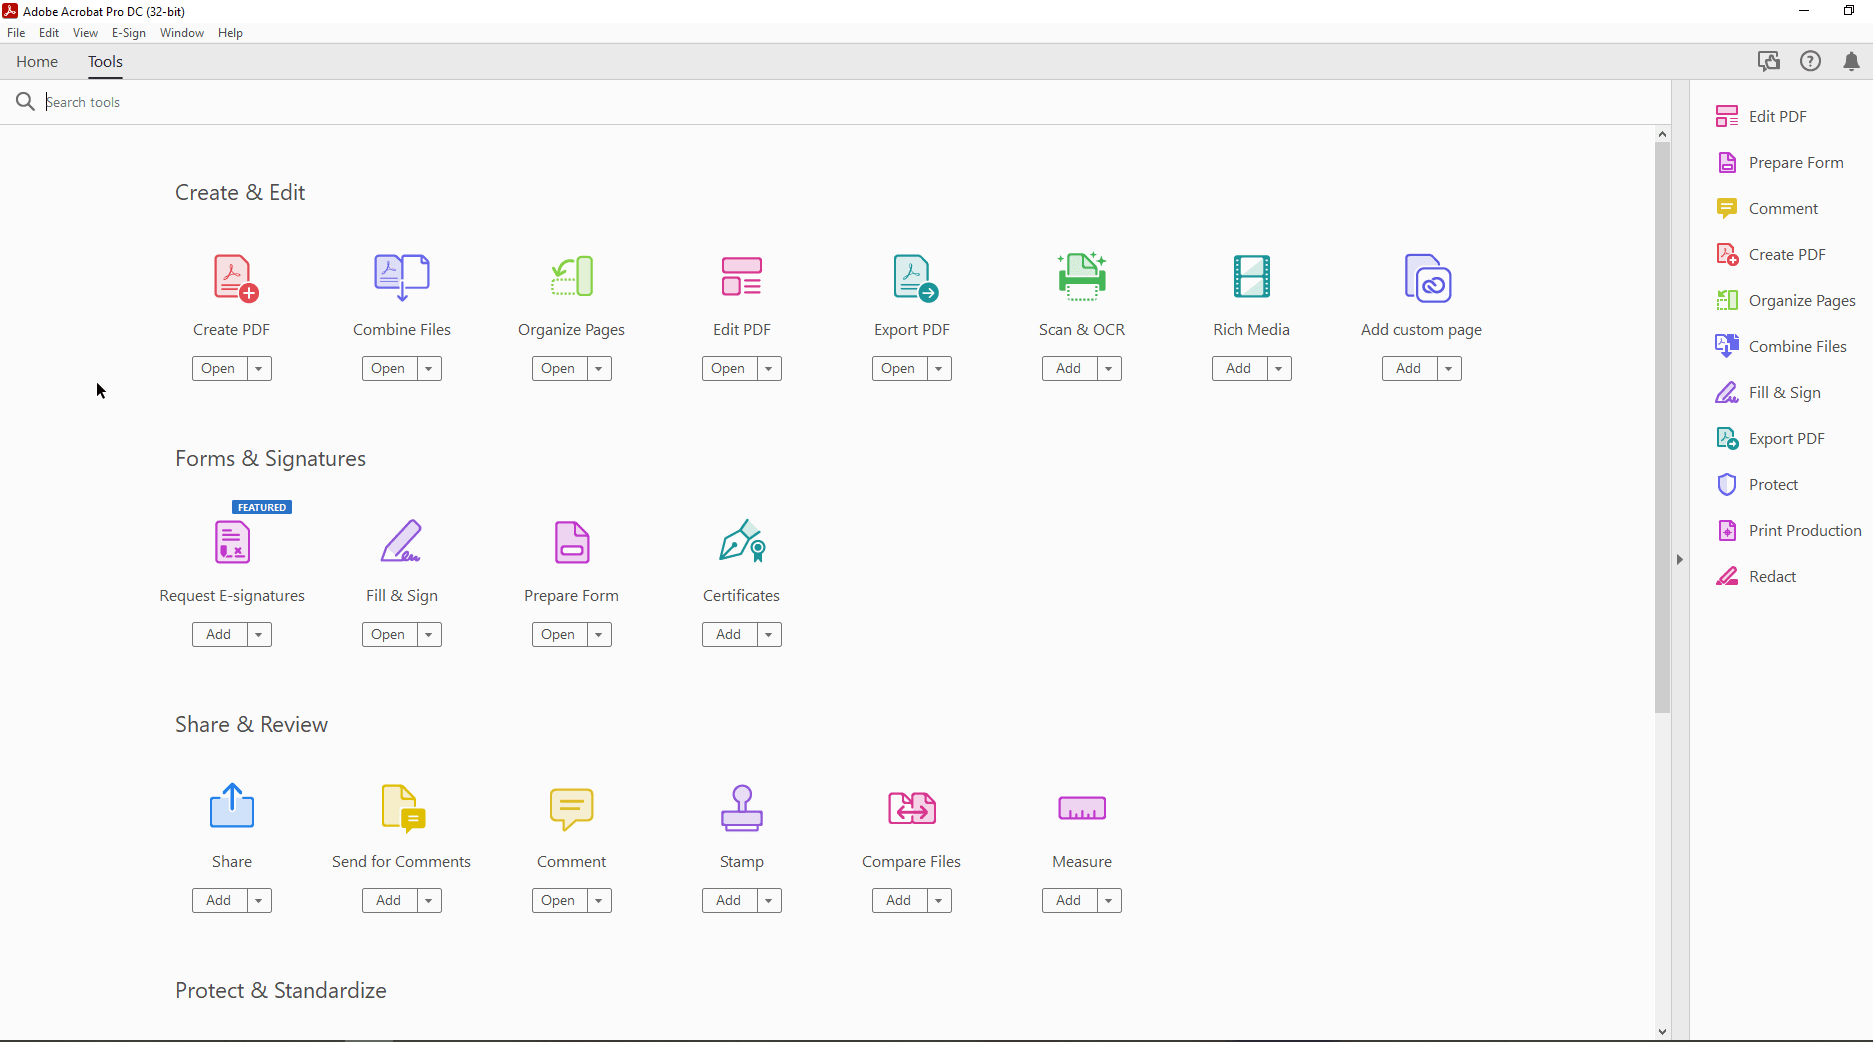Click the Rich Media tool icon
Screen dimensions: 1873x1042
[1251, 277]
